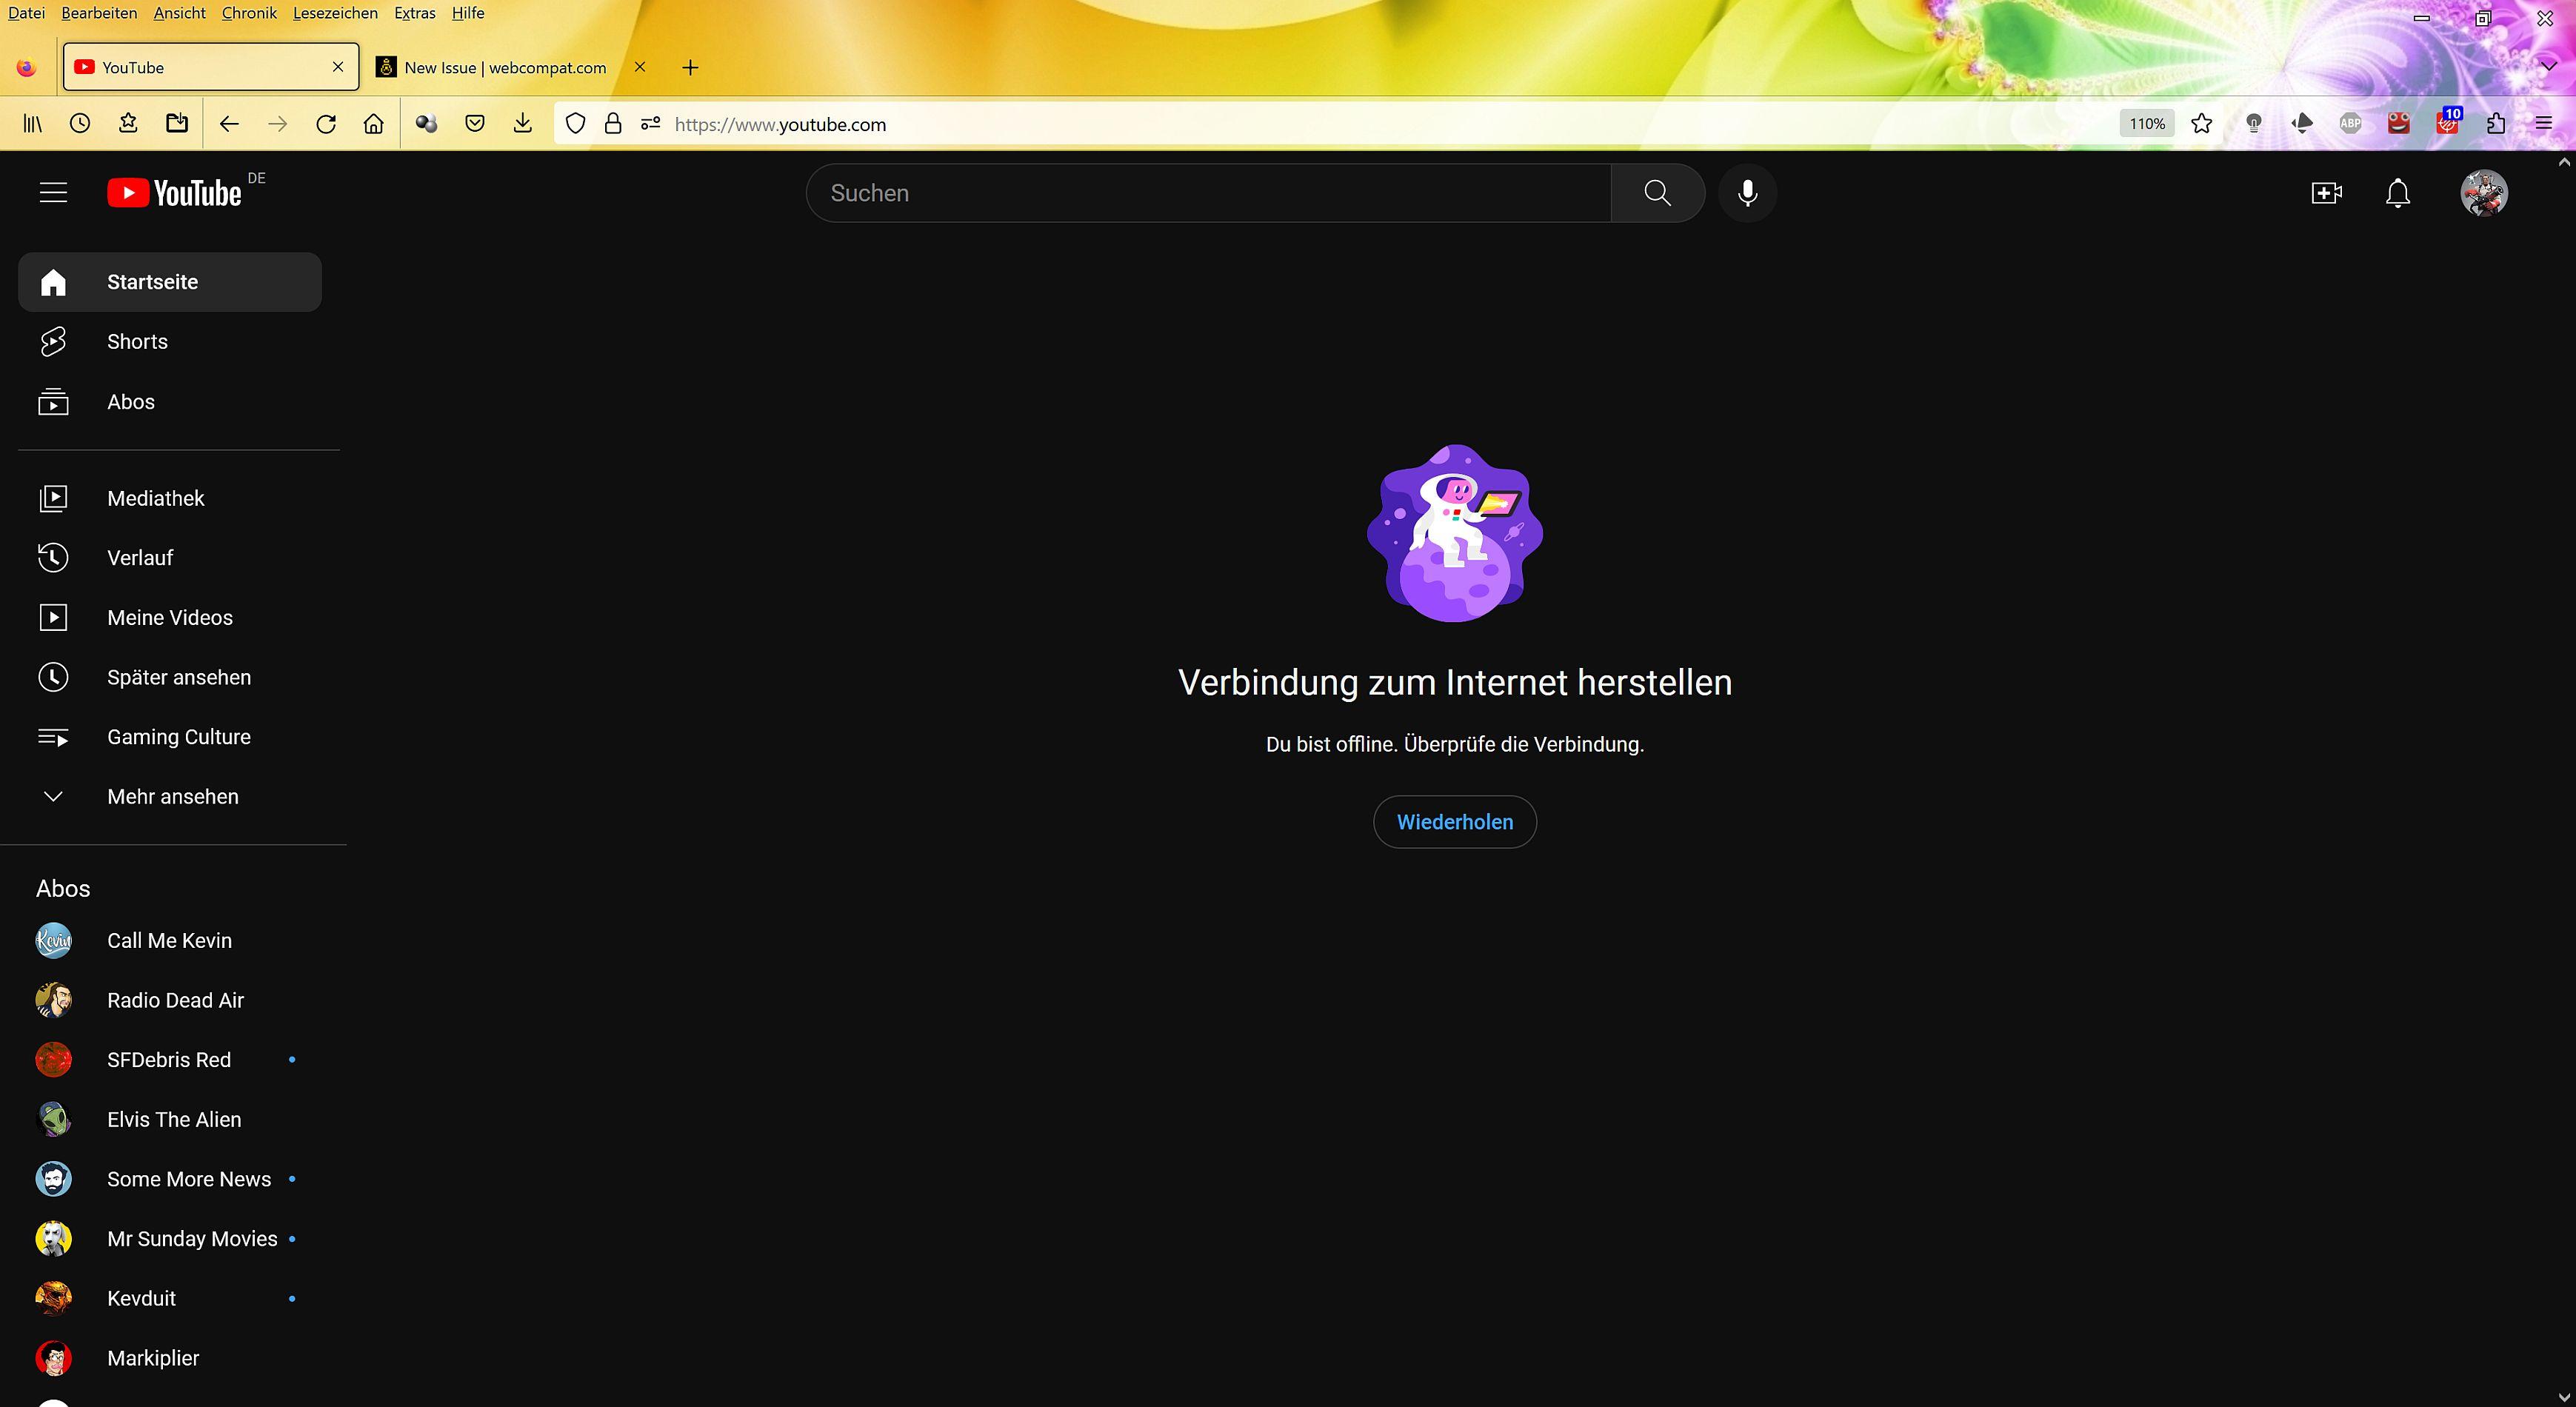
Task: Click the Adblock Plus extension icon
Action: click(x=2350, y=123)
